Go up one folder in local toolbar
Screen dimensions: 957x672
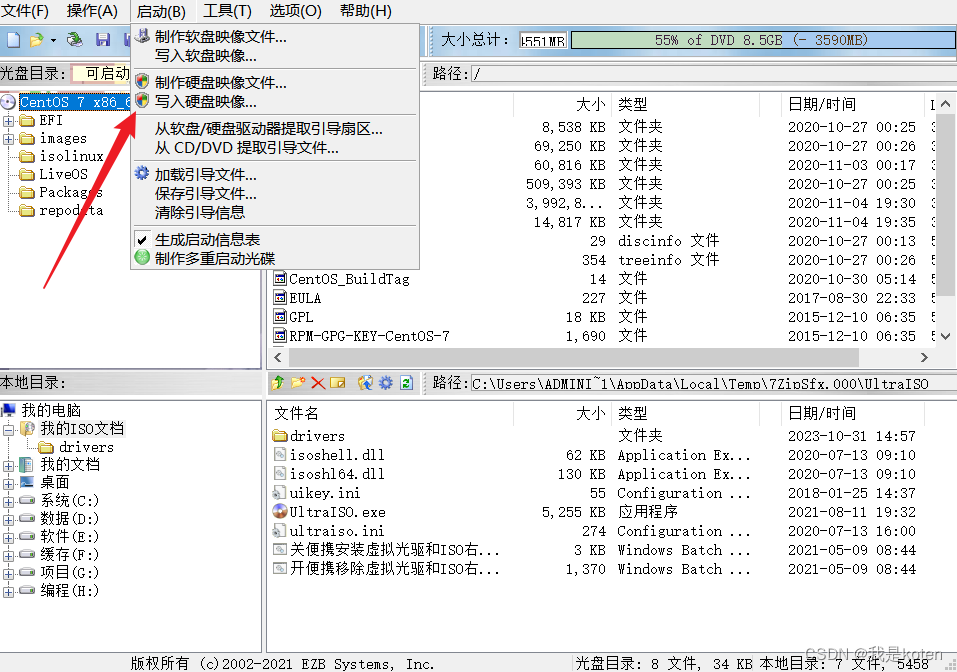tap(278, 383)
